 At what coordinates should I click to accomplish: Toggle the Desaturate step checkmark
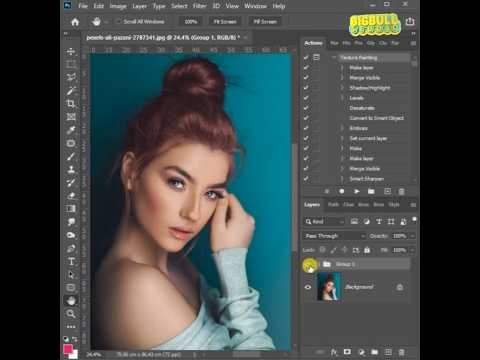tap(306, 108)
